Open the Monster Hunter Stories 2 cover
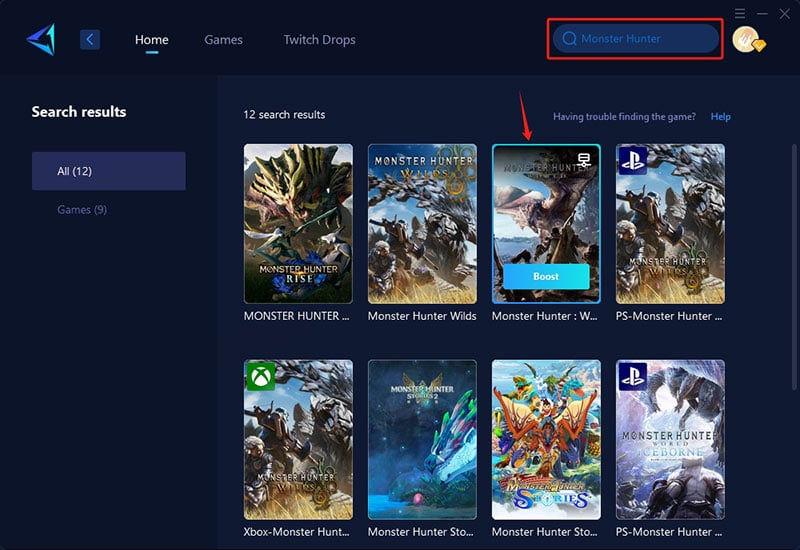The height and width of the screenshot is (550, 800). pos(422,440)
